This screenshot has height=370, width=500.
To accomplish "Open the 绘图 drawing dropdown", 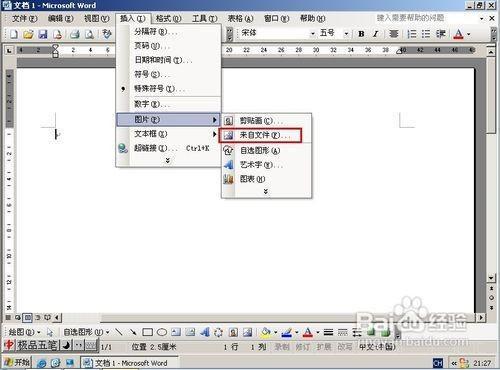I will 25,332.
